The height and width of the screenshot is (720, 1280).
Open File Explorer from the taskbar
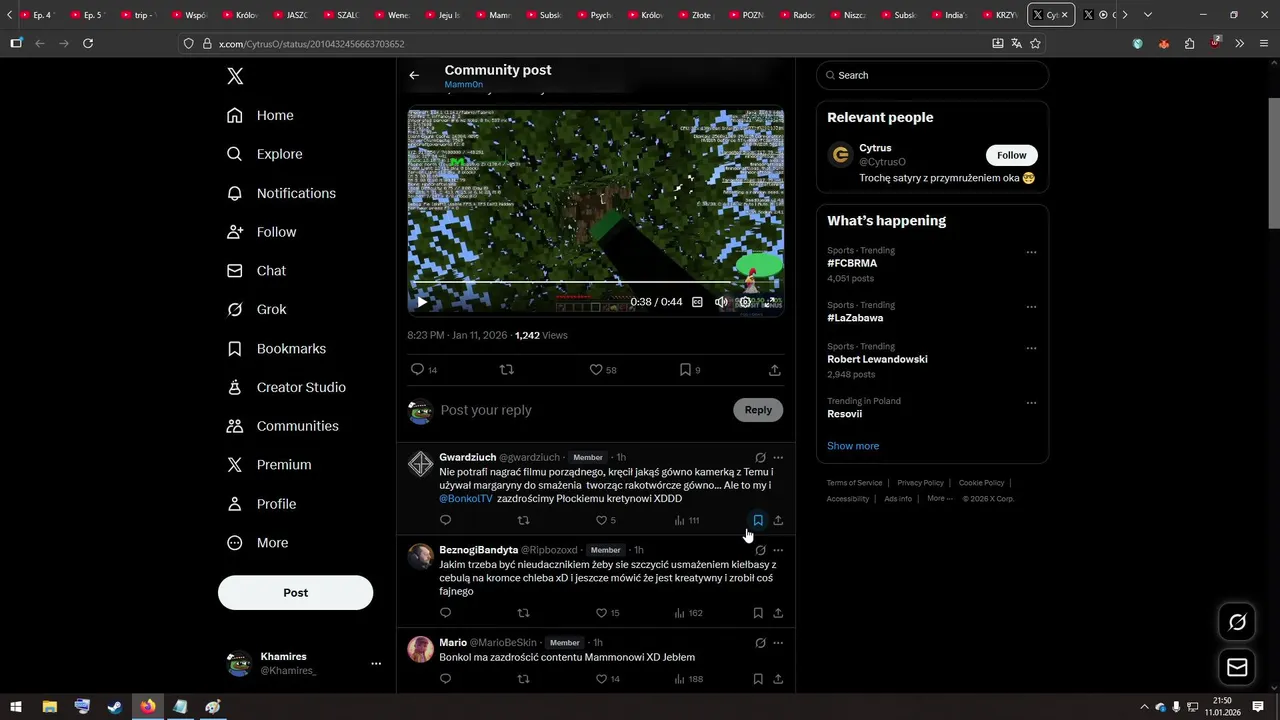pyautogui.click(x=49, y=707)
